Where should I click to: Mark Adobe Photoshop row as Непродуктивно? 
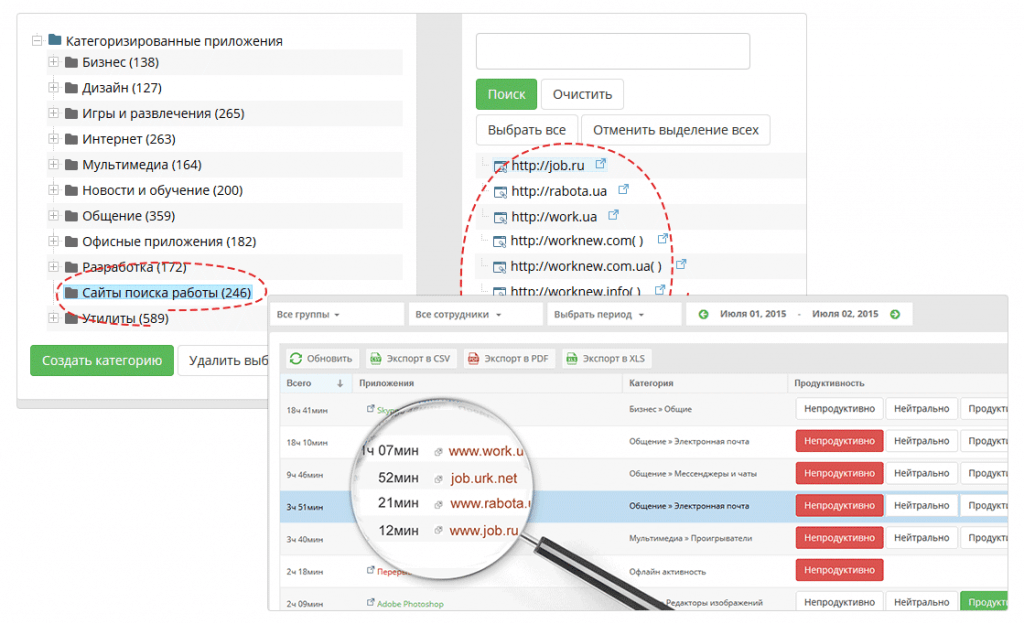coord(839,603)
